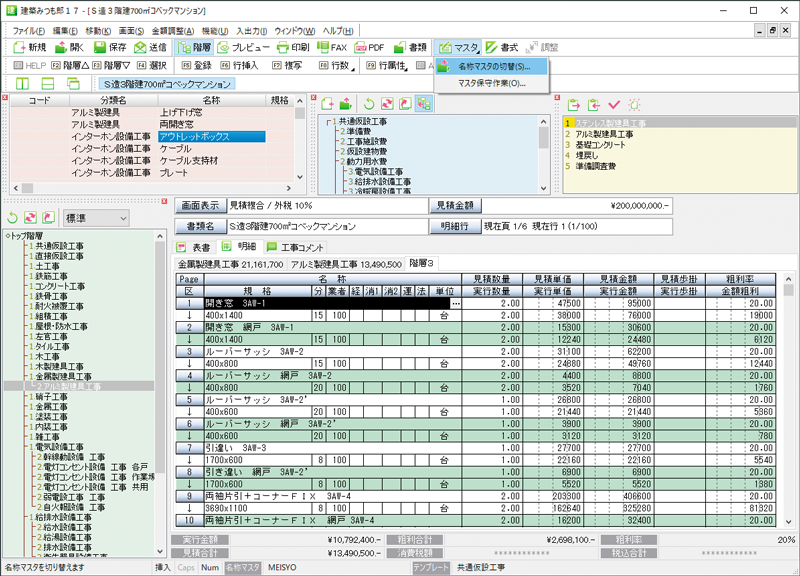Click new-document icon in template panel toolbar

(328, 104)
